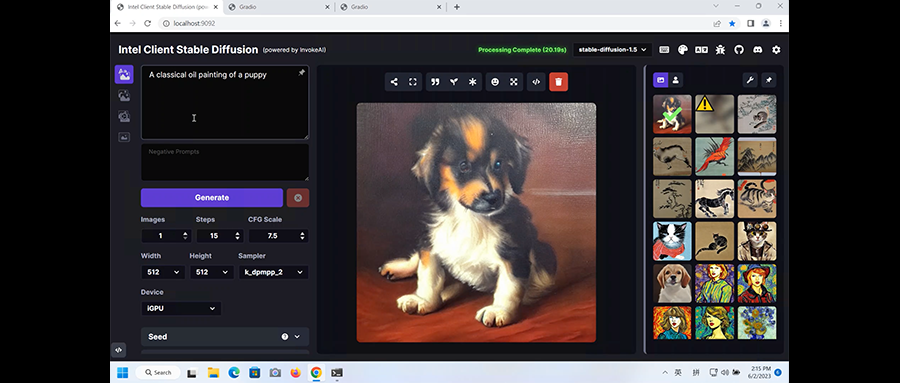The image size is (900, 383).
Task: Delete the current image with trash button
Action: point(558,82)
